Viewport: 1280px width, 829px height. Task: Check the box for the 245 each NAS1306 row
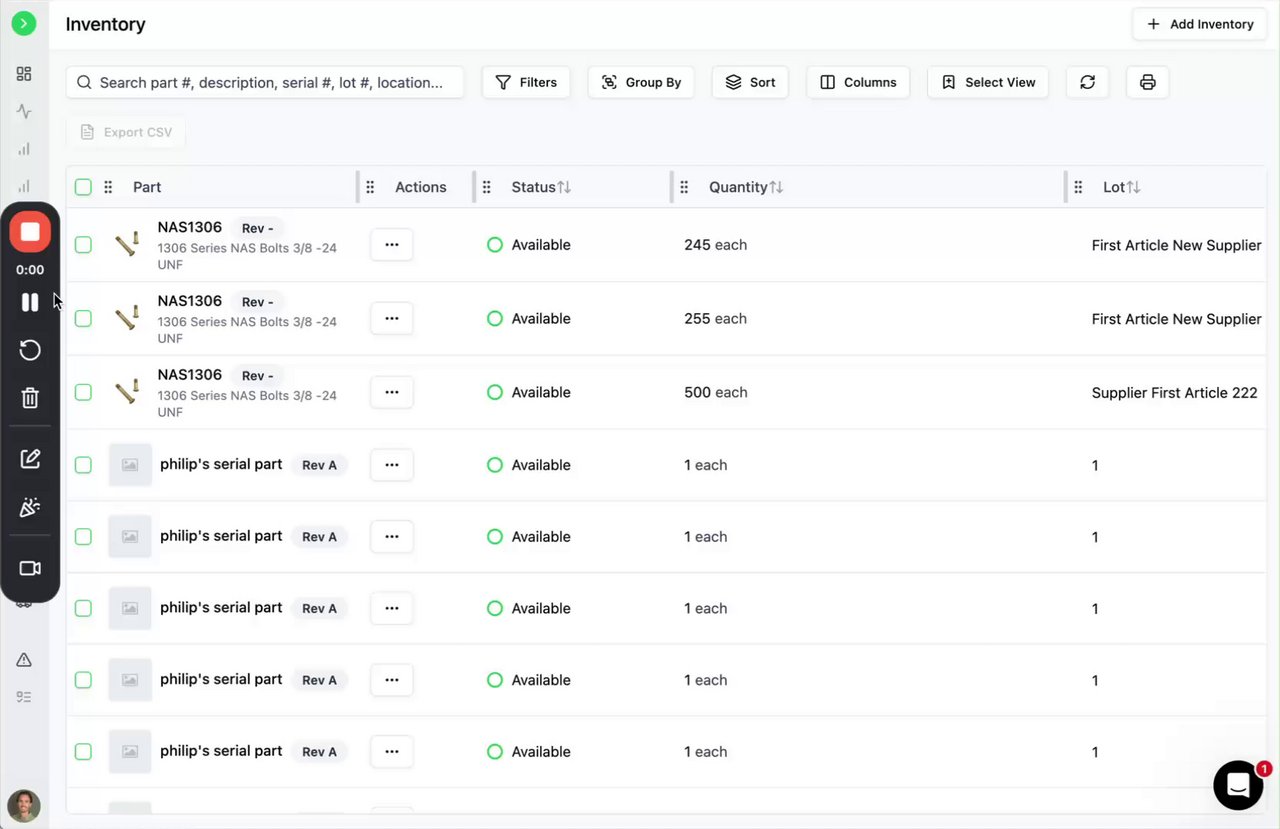pos(83,245)
